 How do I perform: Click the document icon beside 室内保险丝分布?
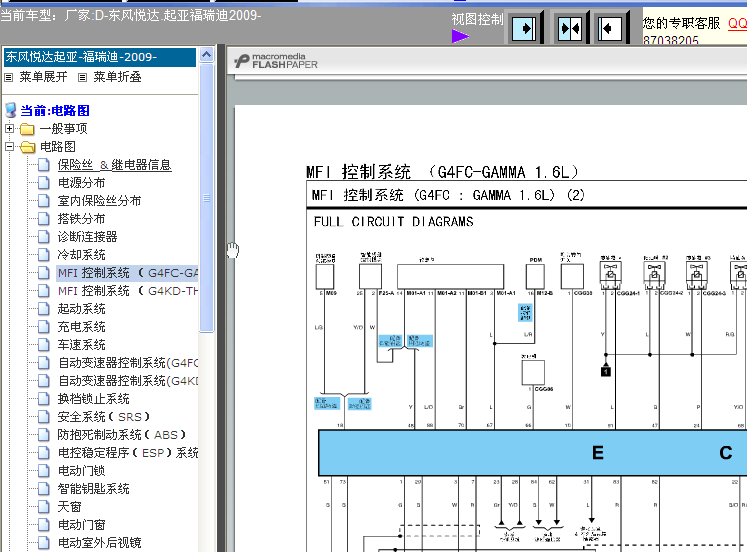pos(44,201)
